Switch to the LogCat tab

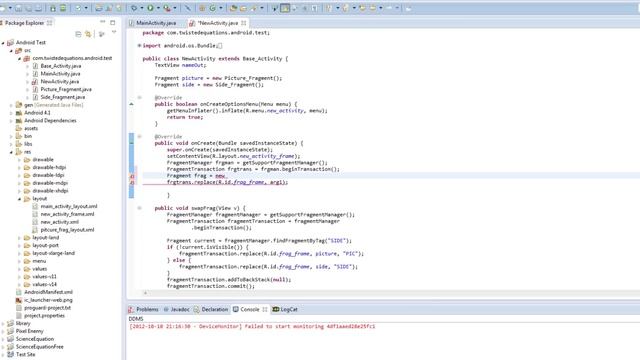285,309
